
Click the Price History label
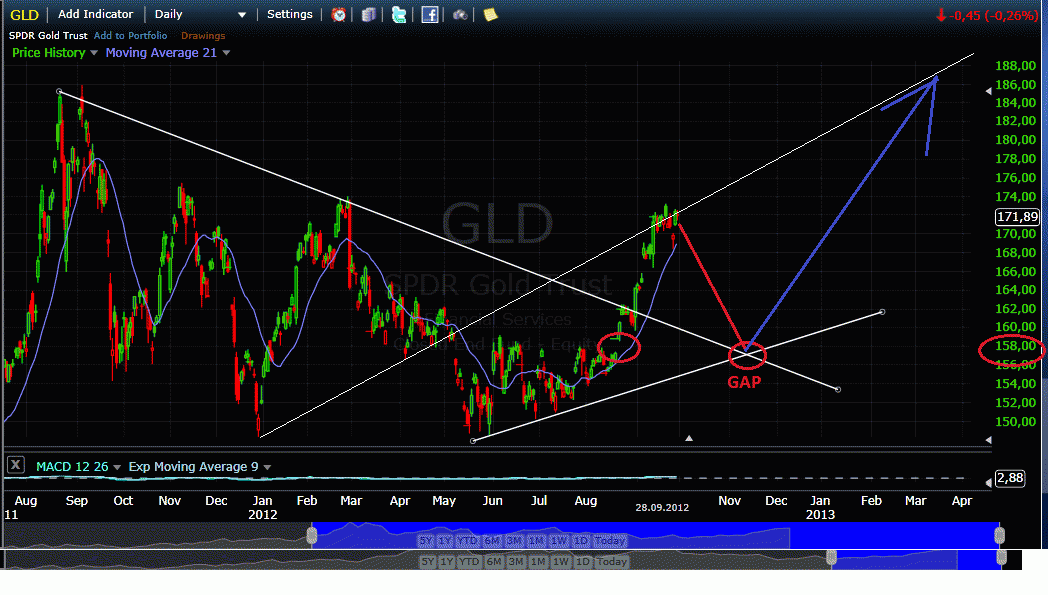click(x=49, y=53)
